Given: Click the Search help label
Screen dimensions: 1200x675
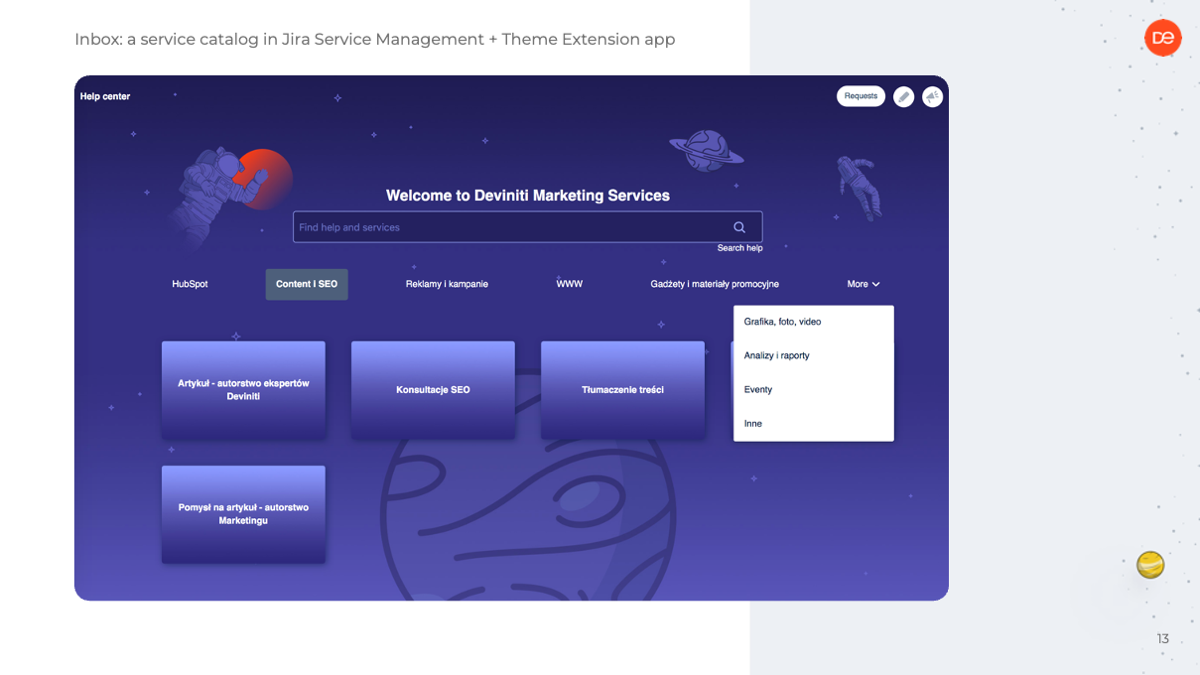Looking at the screenshot, I should [740, 248].
